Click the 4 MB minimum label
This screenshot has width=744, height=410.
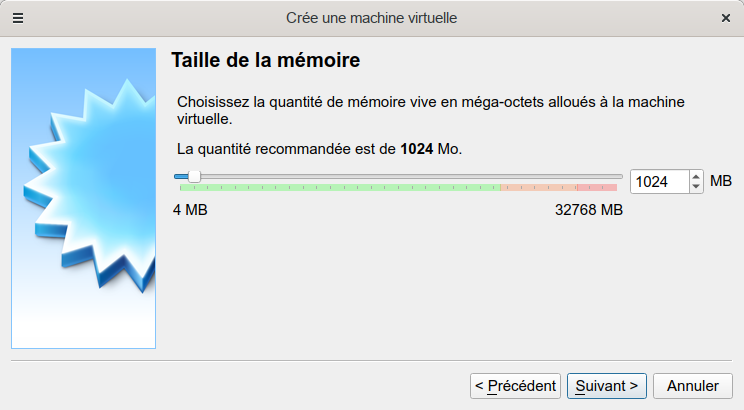pyautogui.click(x=190, y=210)
